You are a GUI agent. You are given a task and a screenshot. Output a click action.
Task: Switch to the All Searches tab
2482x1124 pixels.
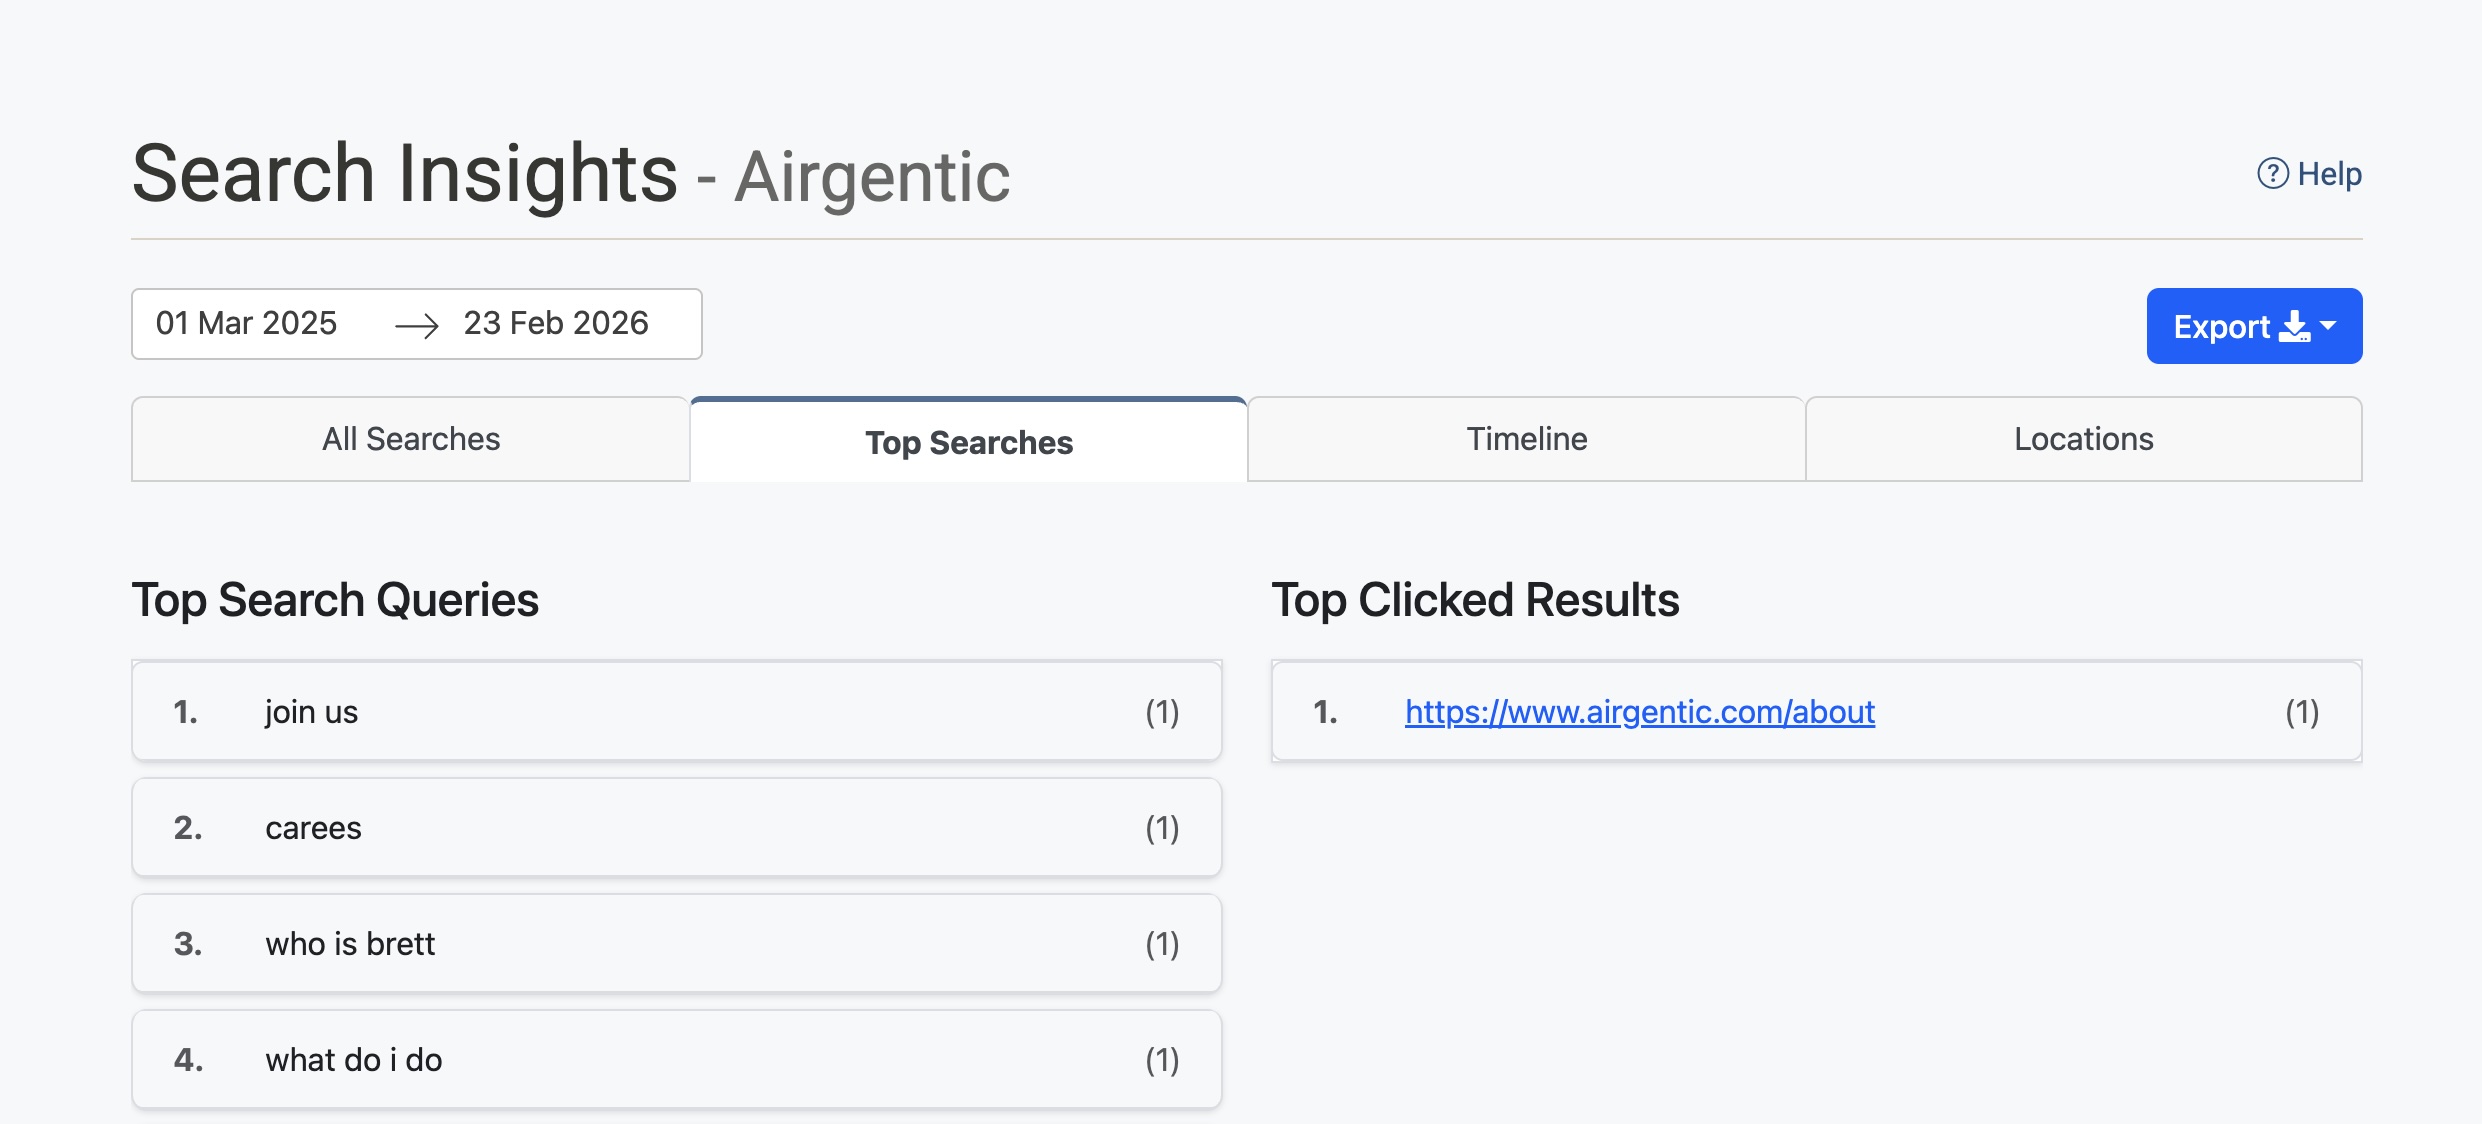[x=410, y=439]
